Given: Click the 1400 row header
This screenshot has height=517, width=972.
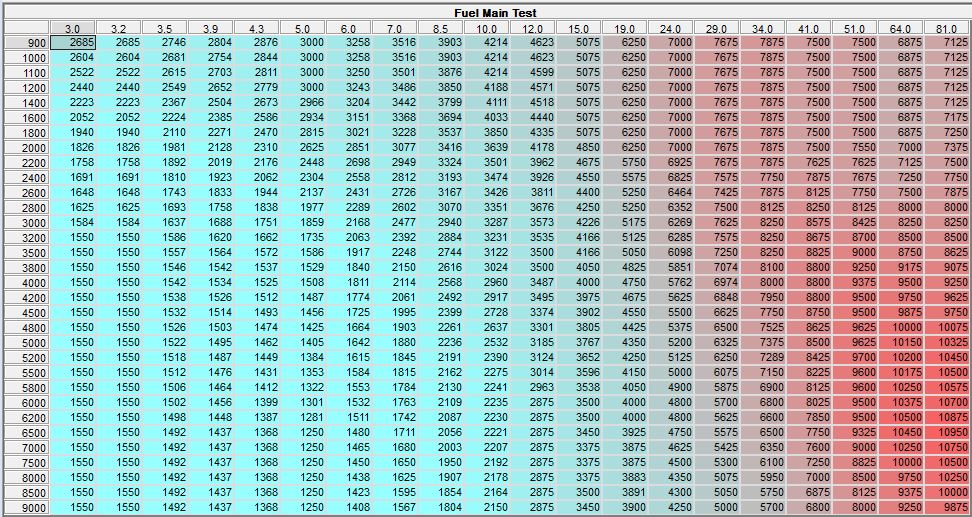Looking at the screenshot, I should (27, 102).
